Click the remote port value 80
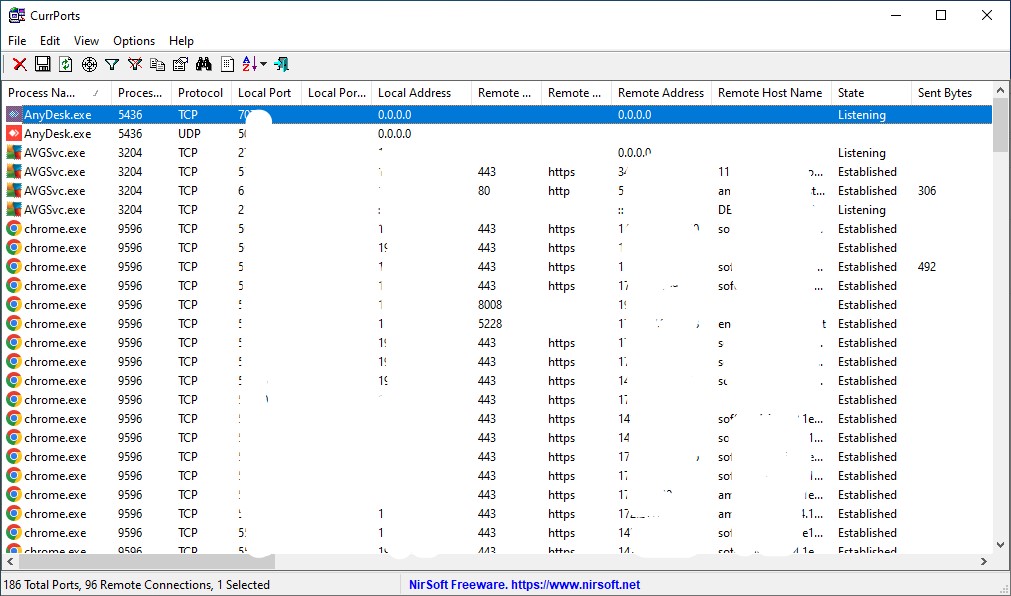 [484, 191]
